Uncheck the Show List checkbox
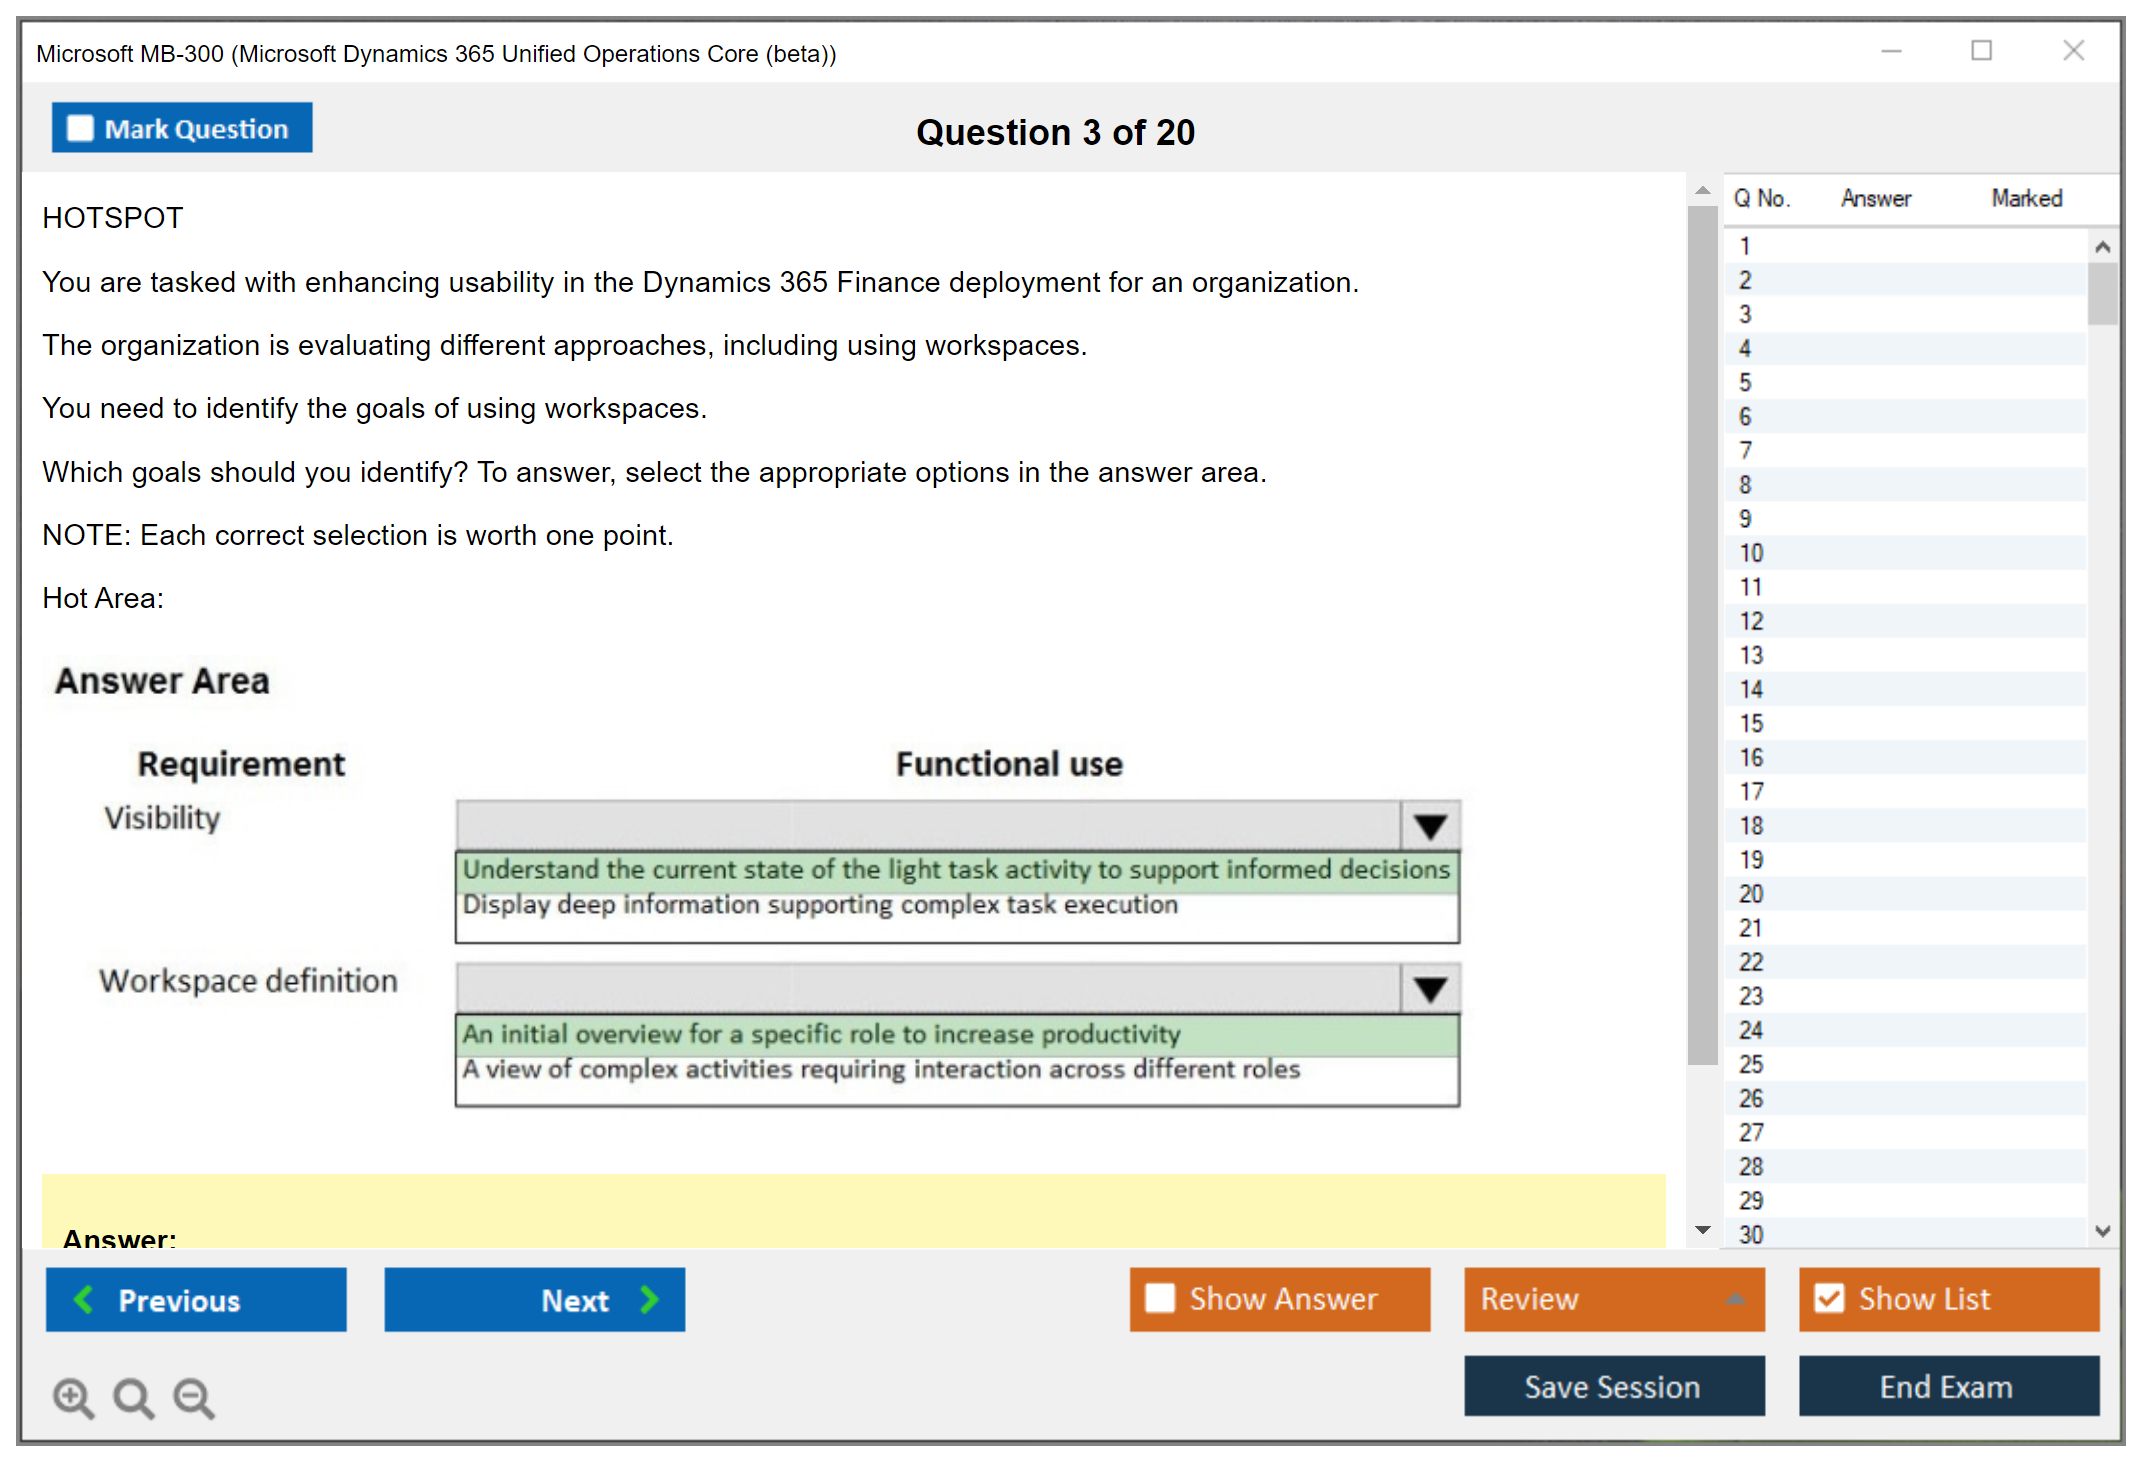The width and height of the screenshot is (2150, 1470). point(1829,1298)
